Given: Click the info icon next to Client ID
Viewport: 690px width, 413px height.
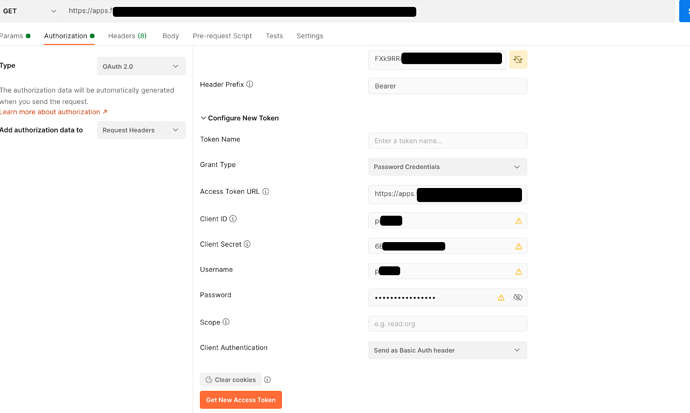Looking at the screenshot, I should point(233,219).
